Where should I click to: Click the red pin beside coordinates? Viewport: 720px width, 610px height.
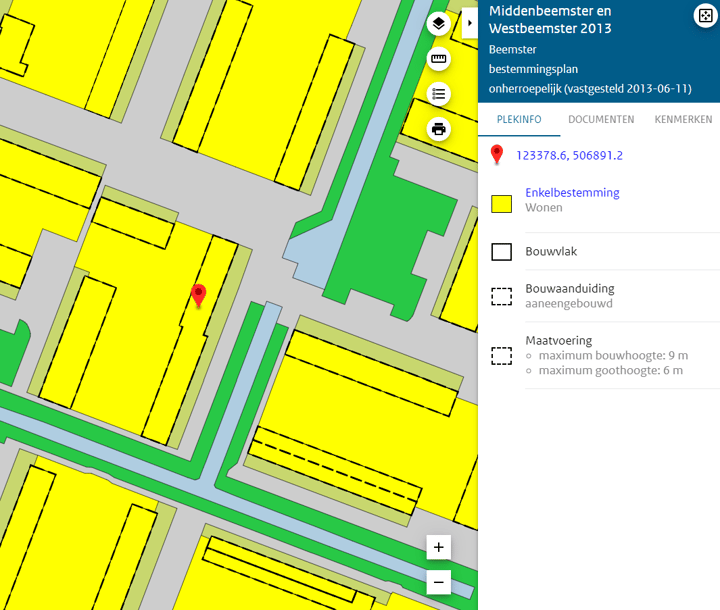pyautogui.click(x=497, y=155)
